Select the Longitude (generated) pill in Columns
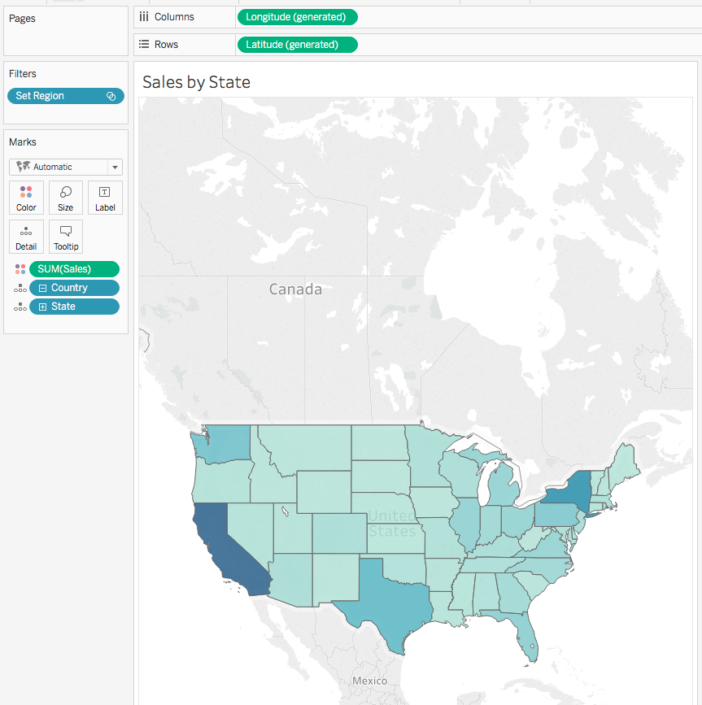The image size is (702, 705). (x=296, y=17)
